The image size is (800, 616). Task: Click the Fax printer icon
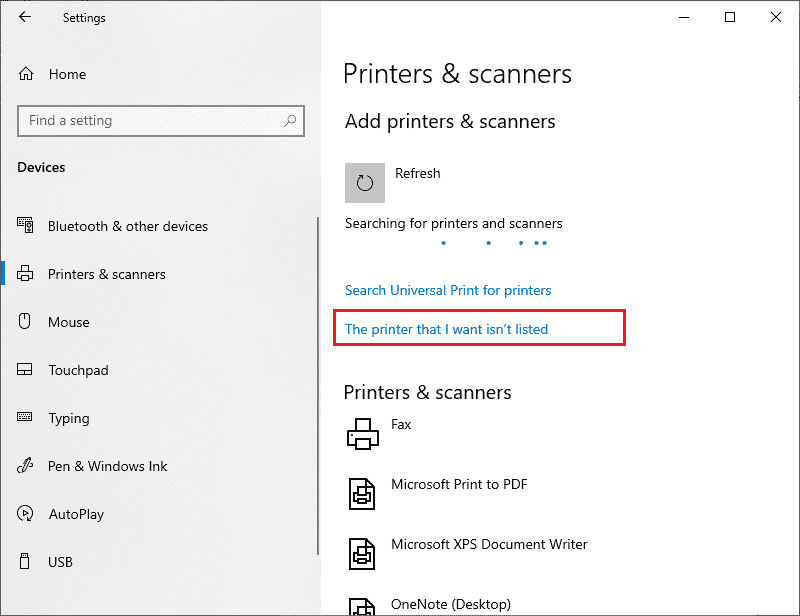click(x=363, y=434)
